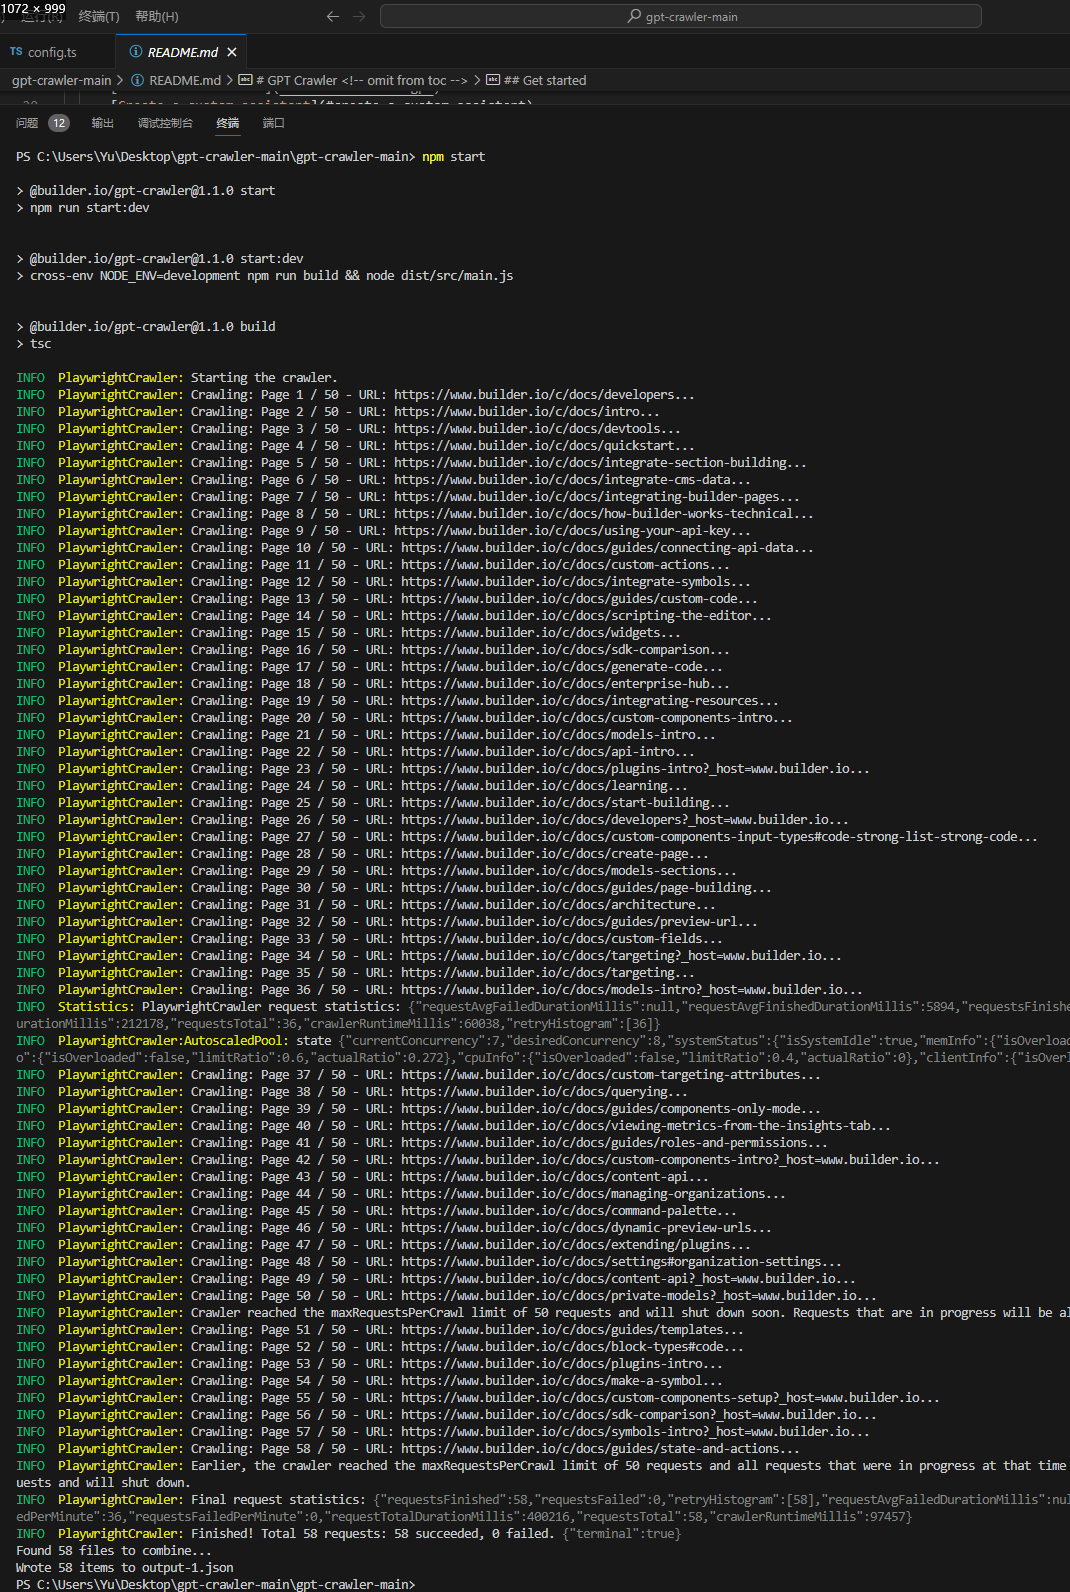
Task: Open the 帮助(H) menu
Action: [x=157, y=16]
